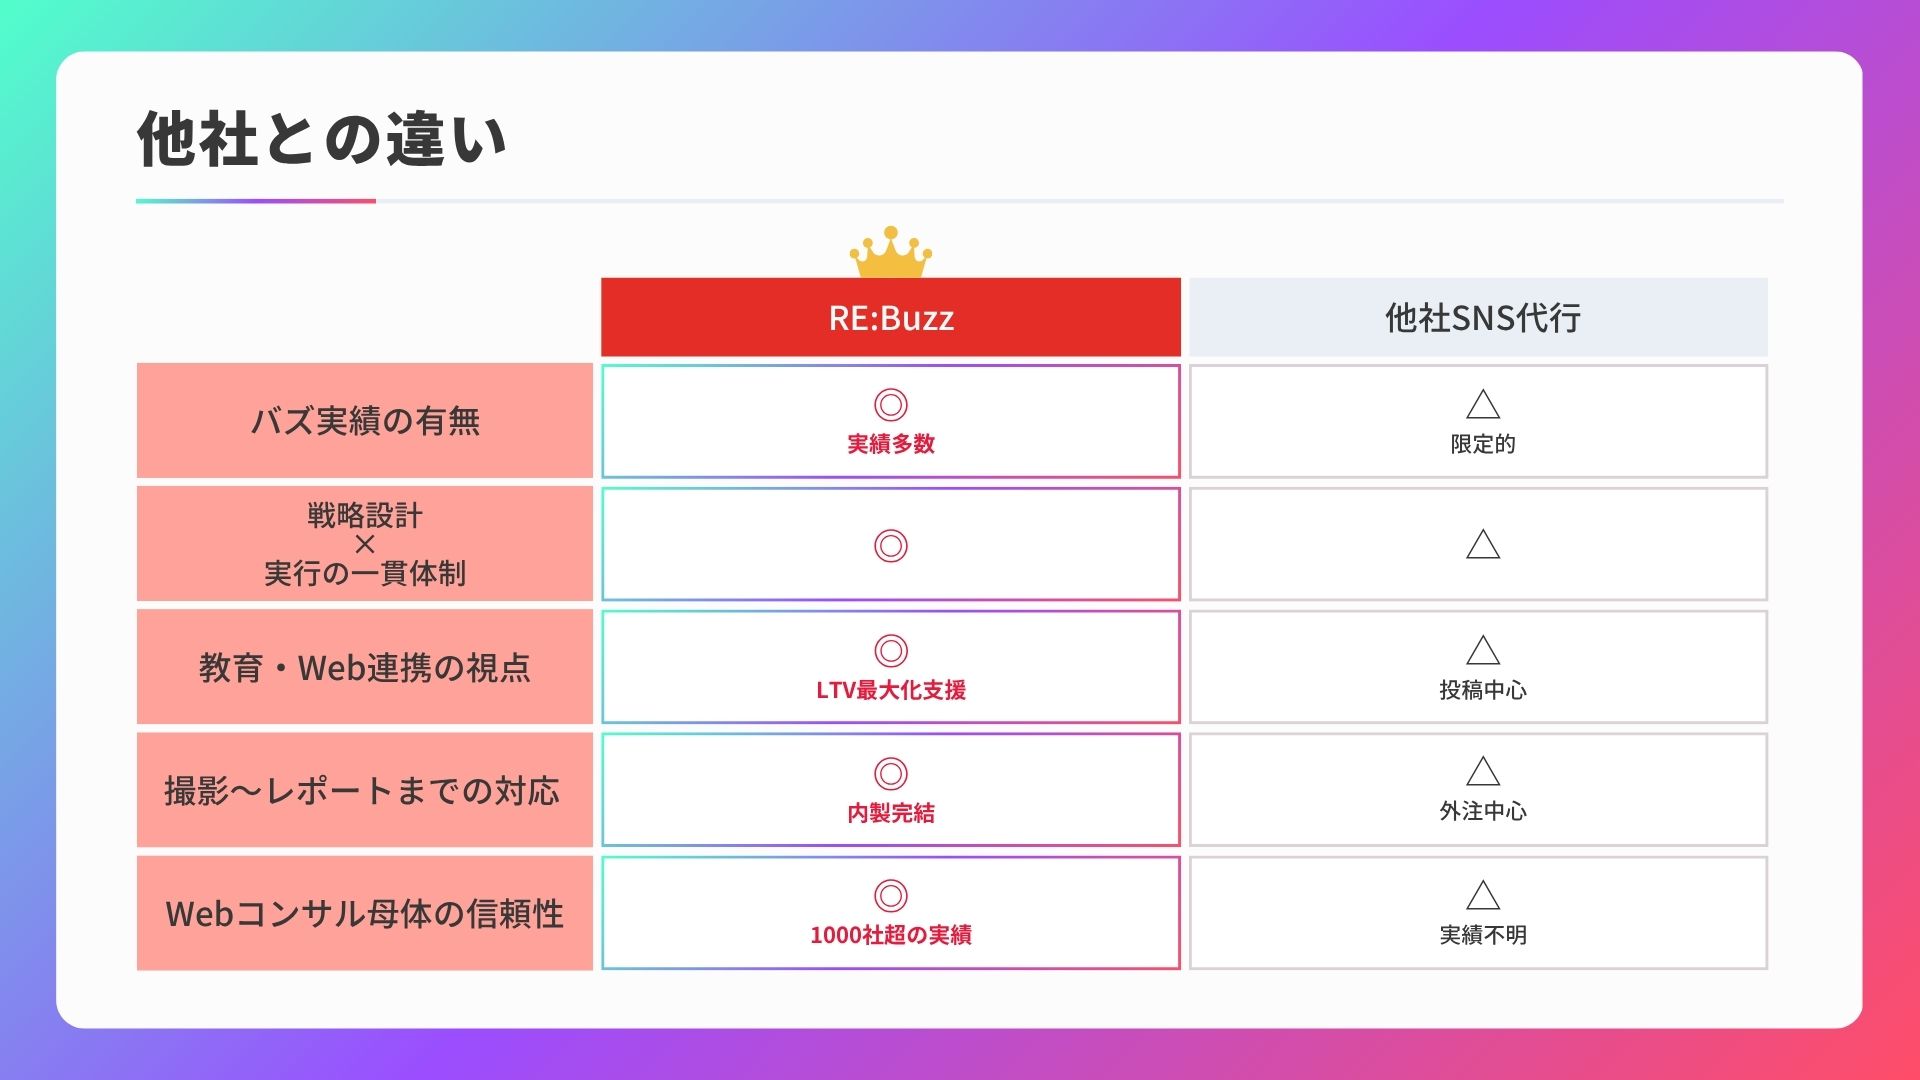Select the triangle icon above 投稿中心

point(1483,650)
